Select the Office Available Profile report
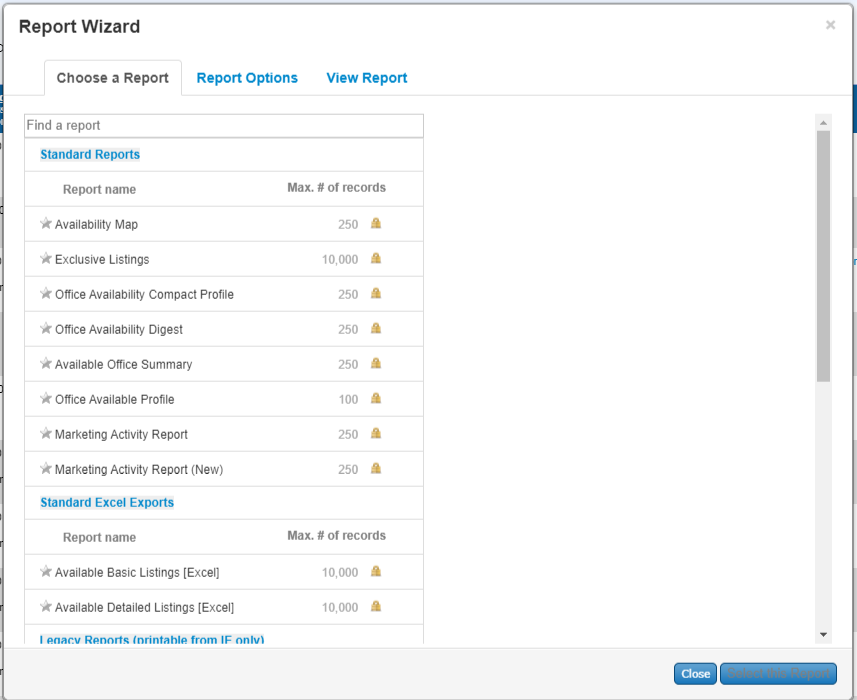The width and height of the screenshot is (857, 700). click(x=115, y=399)
